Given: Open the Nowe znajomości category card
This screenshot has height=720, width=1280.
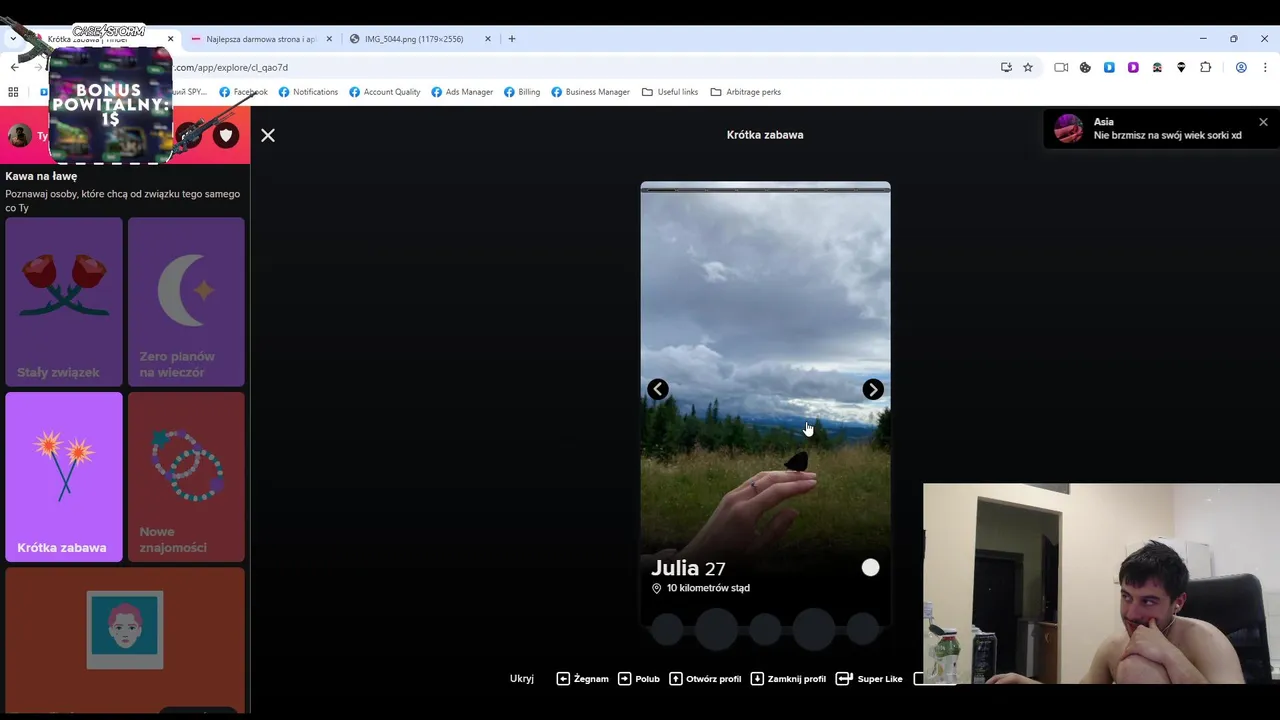Looking at the screenshot, I should [x=186, y=477].
